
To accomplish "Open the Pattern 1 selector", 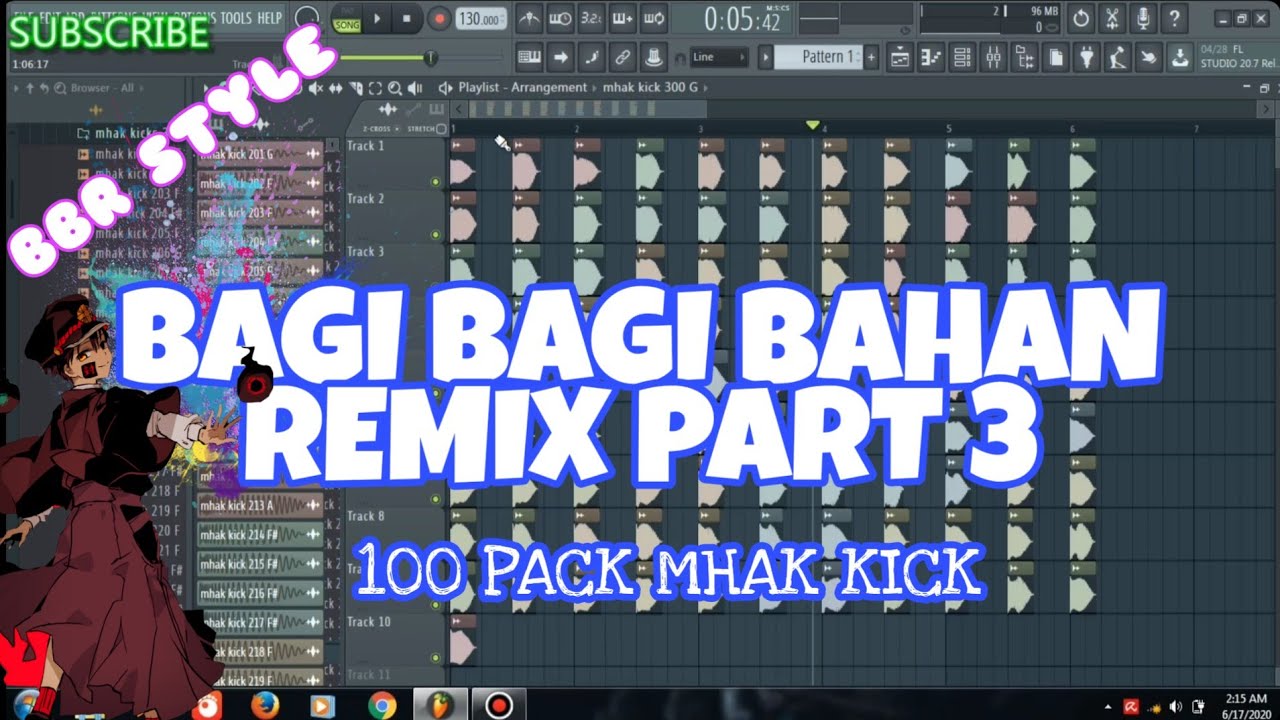I will [819, 57].
